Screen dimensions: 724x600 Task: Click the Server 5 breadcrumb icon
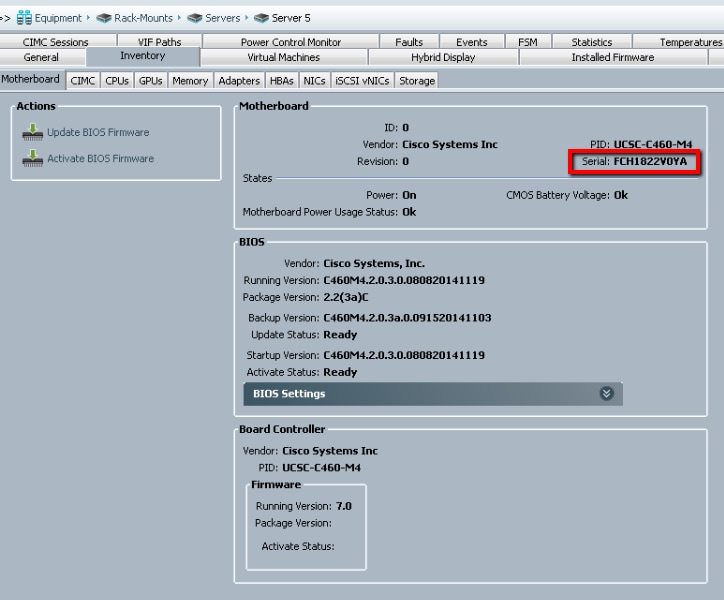tap(261, 18)
